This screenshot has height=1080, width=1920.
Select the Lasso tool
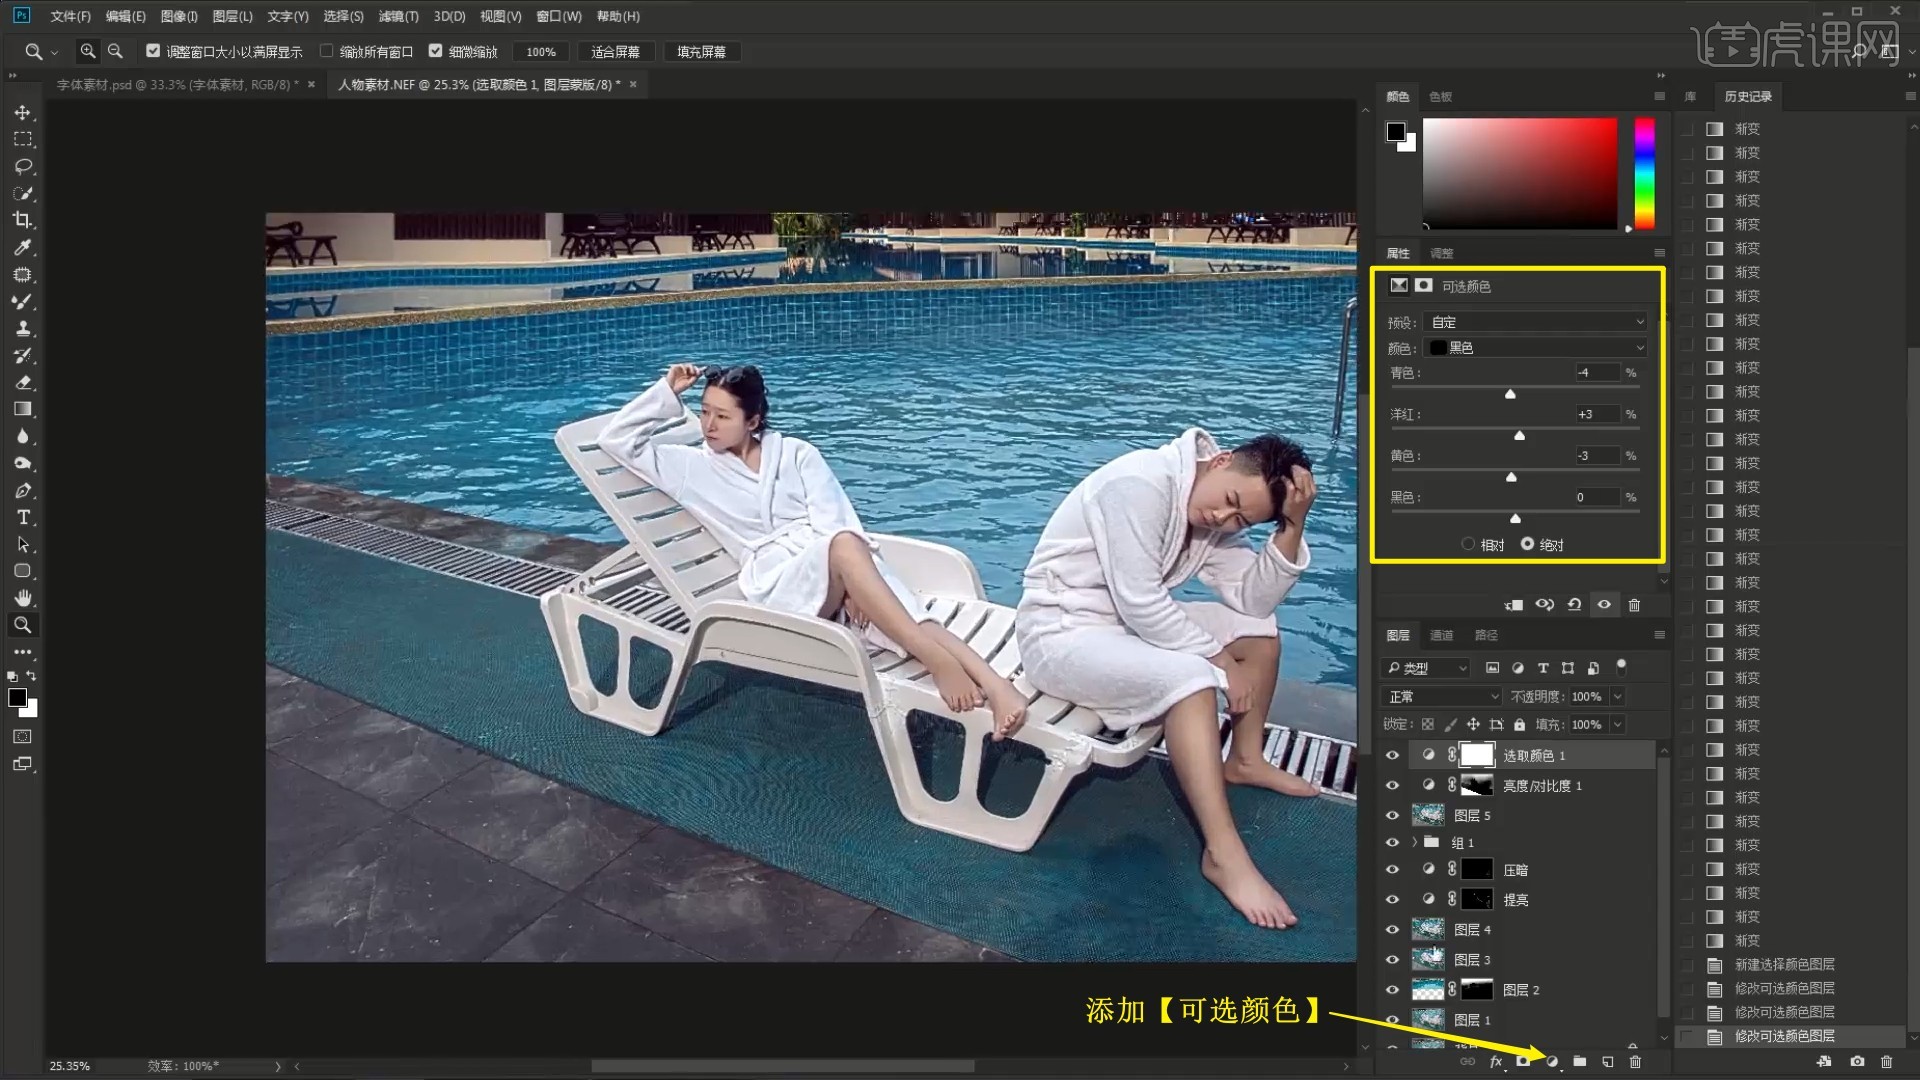pyautogui.click(x=22, y=166)
